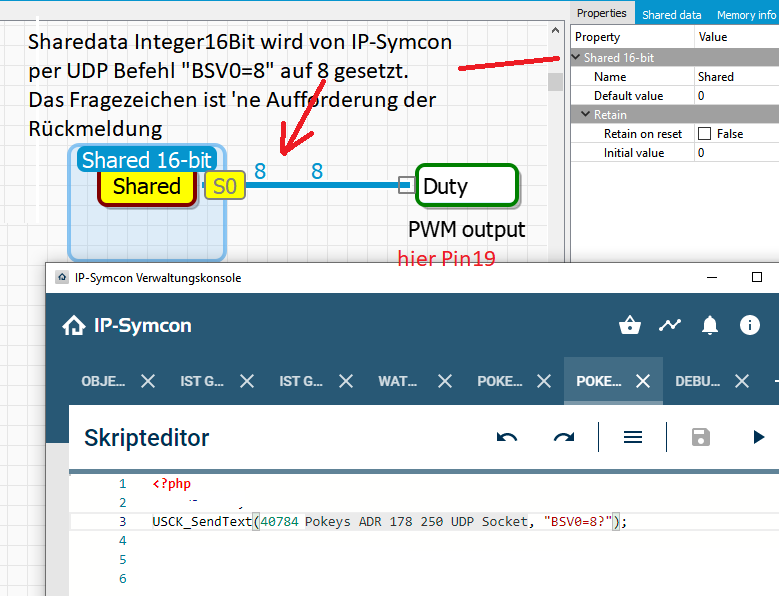Switch to the Shared data tab
Viewport: 779px width, 596px height.
click(x=672, y=14)
